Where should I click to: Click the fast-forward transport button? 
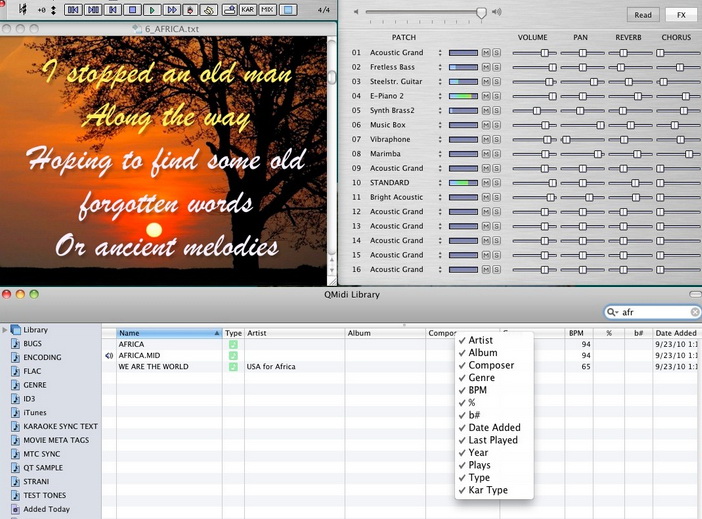coord(171,9)
